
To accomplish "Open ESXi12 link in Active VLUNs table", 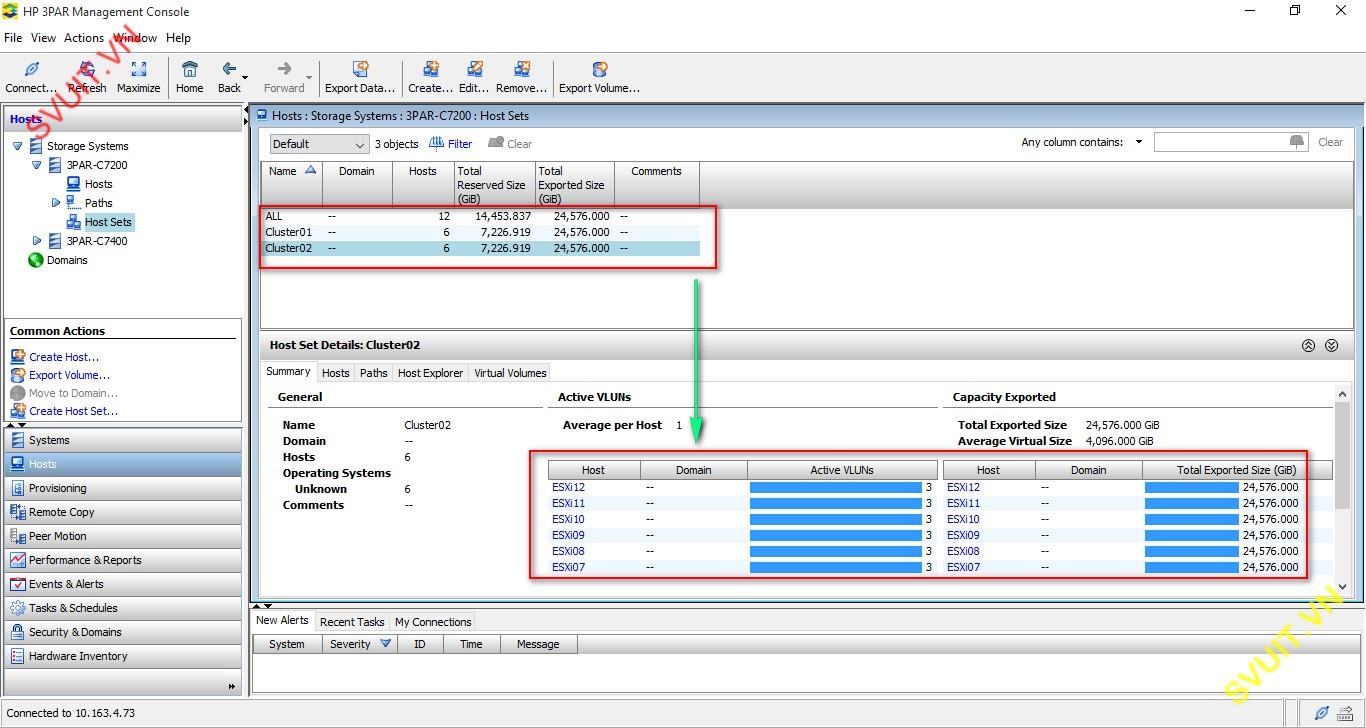I will (x=568, y=487).
